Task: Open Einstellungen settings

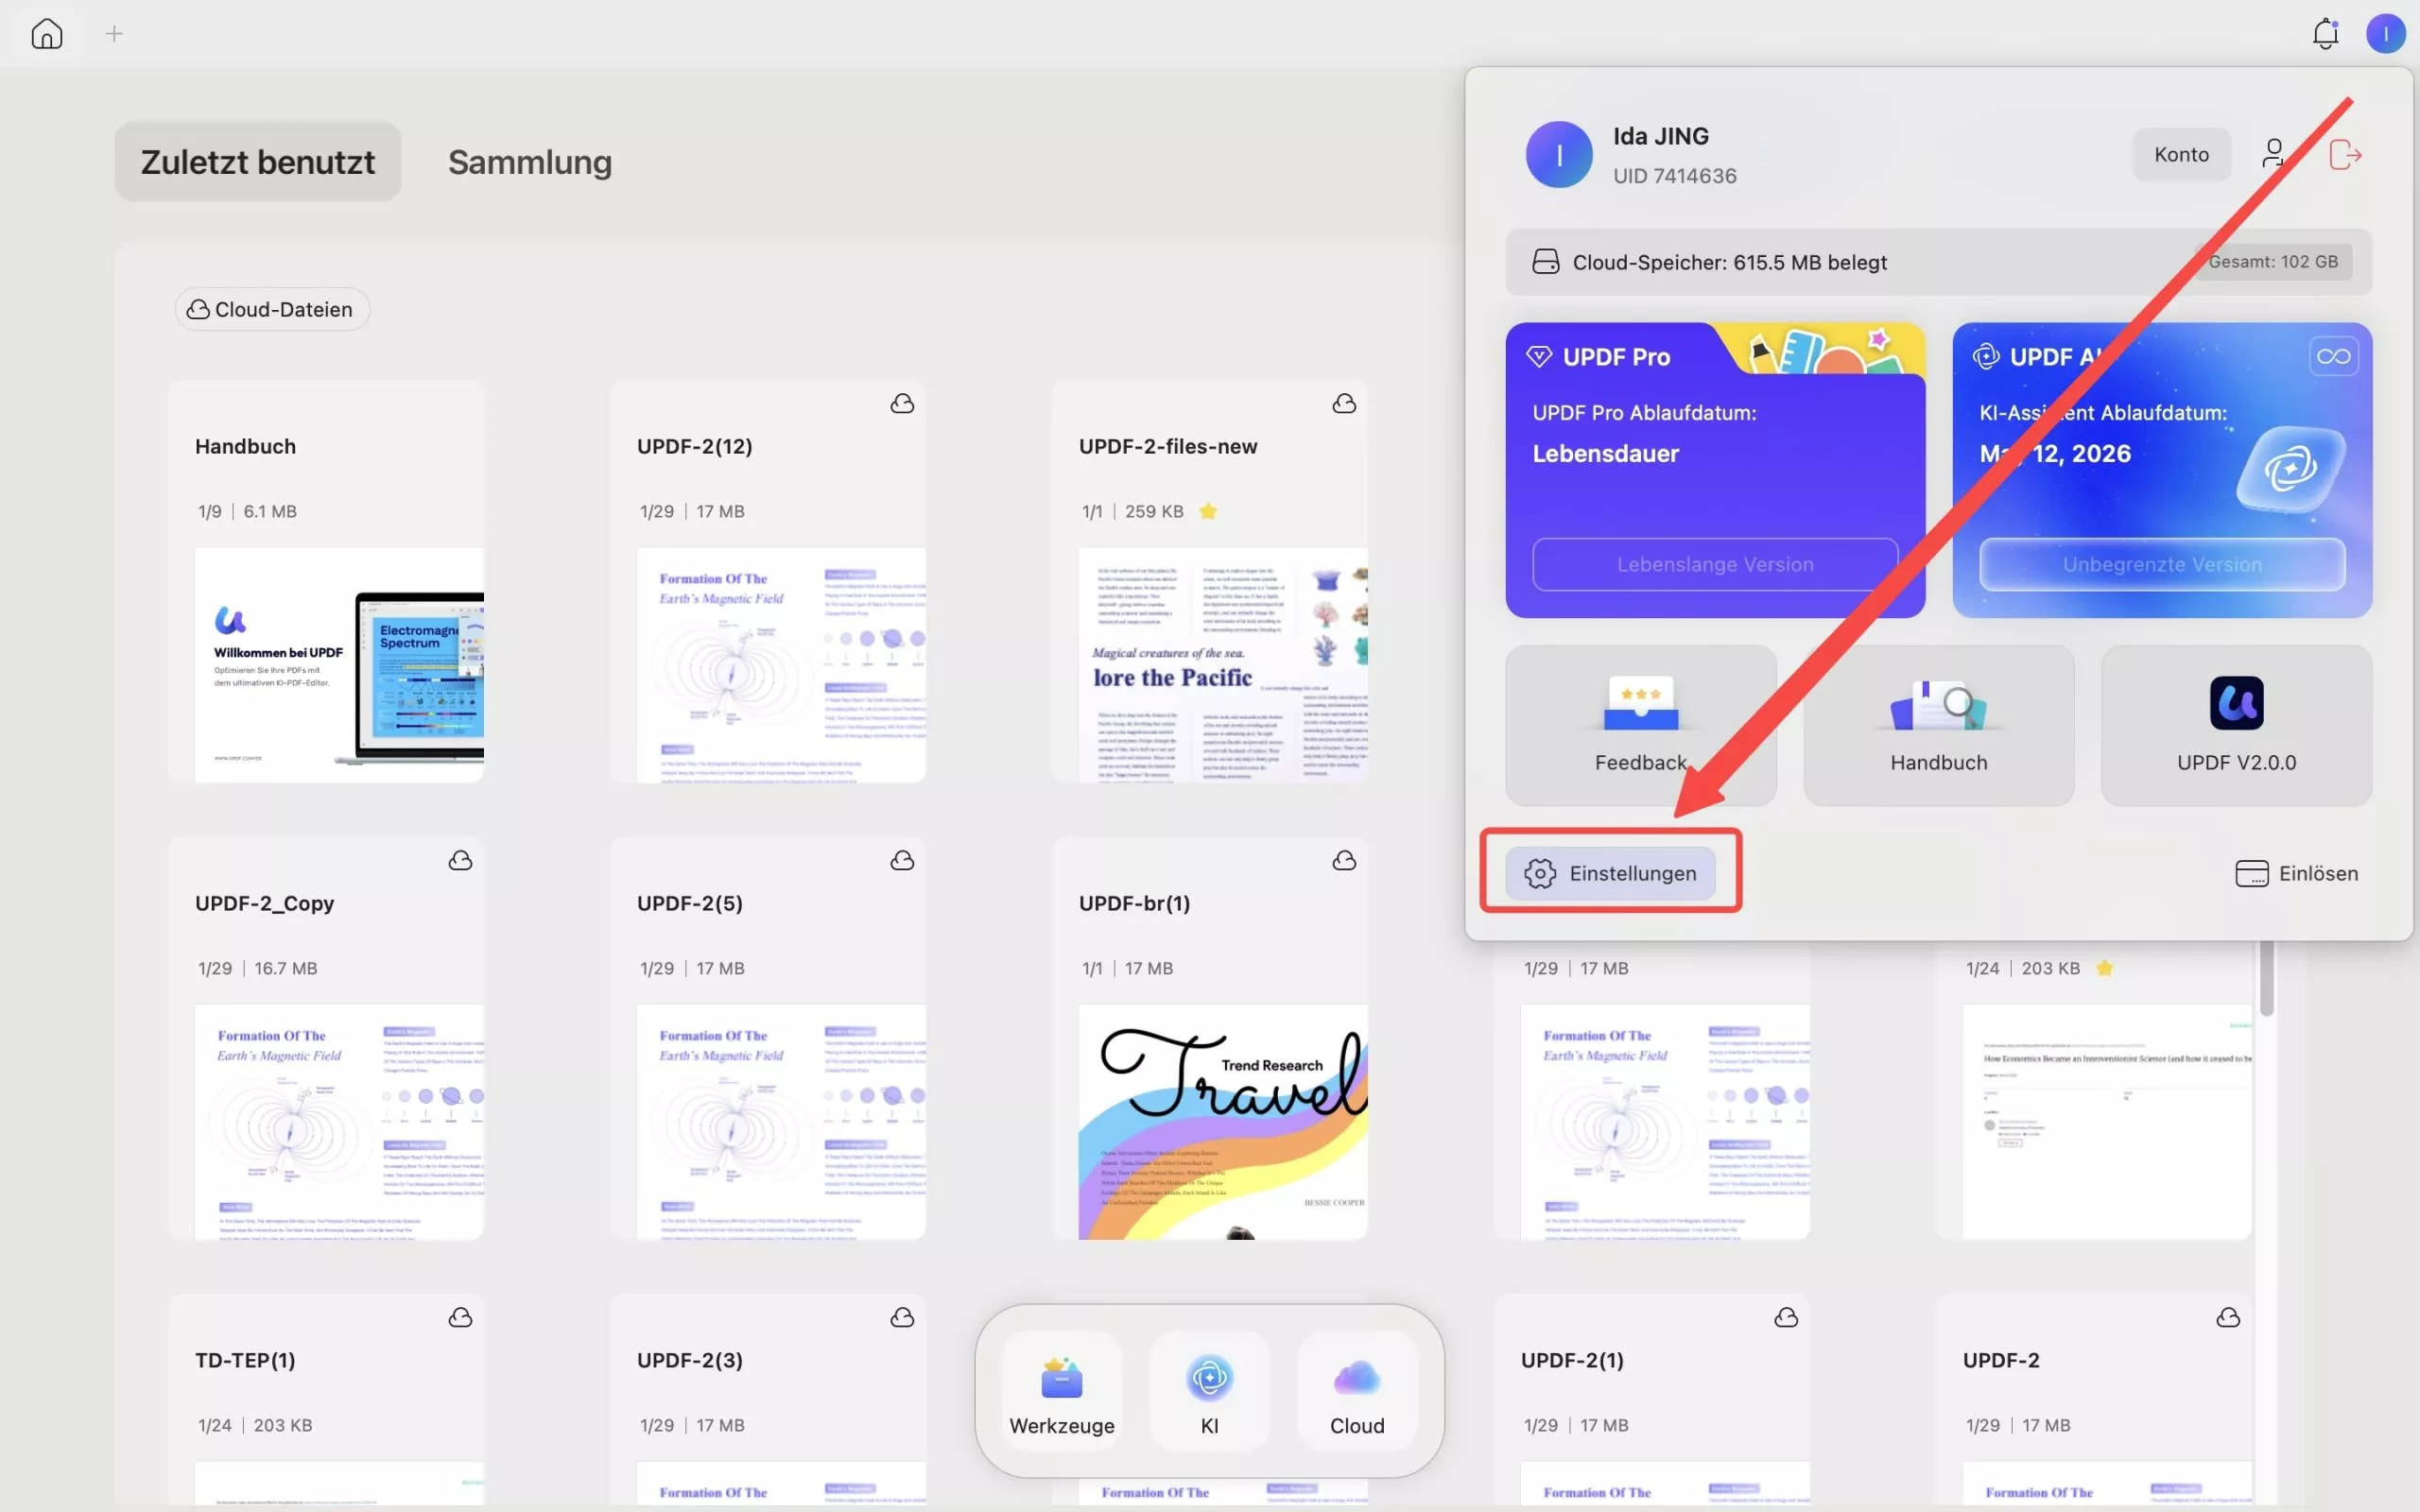Action: (1610, 873)
